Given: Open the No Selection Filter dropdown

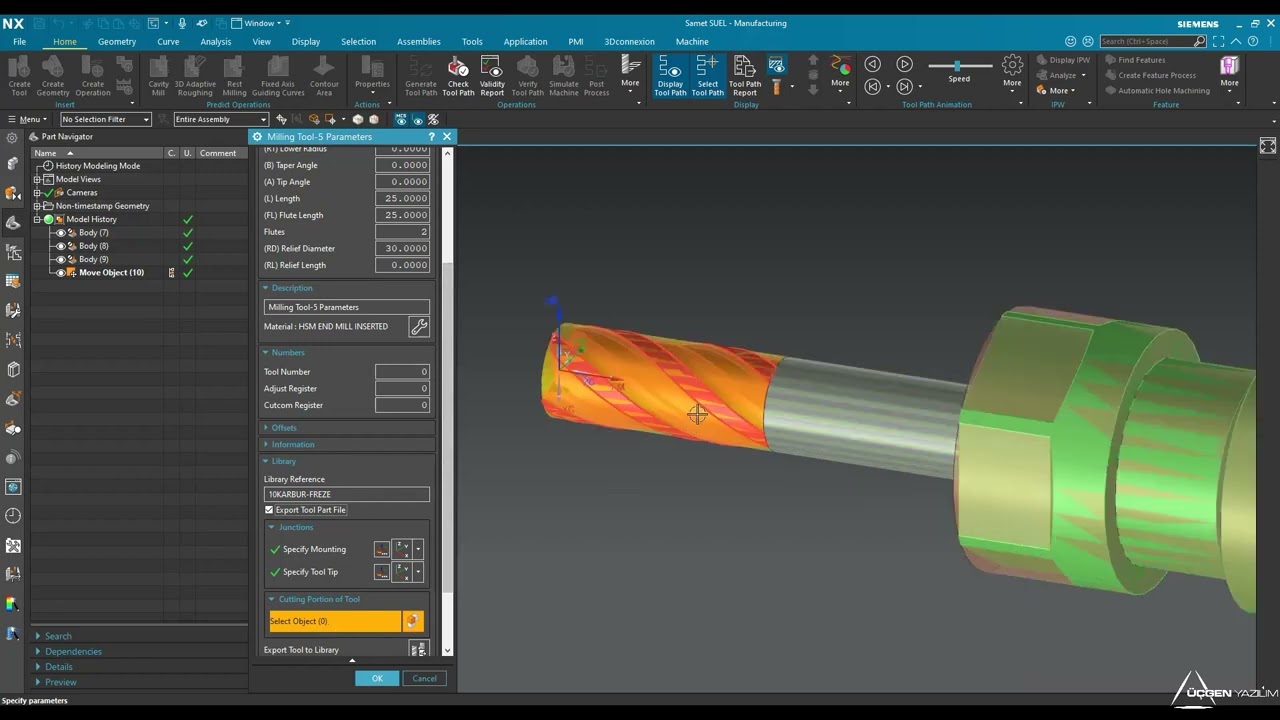Looking at the screenshot, I should pos(105,120).
